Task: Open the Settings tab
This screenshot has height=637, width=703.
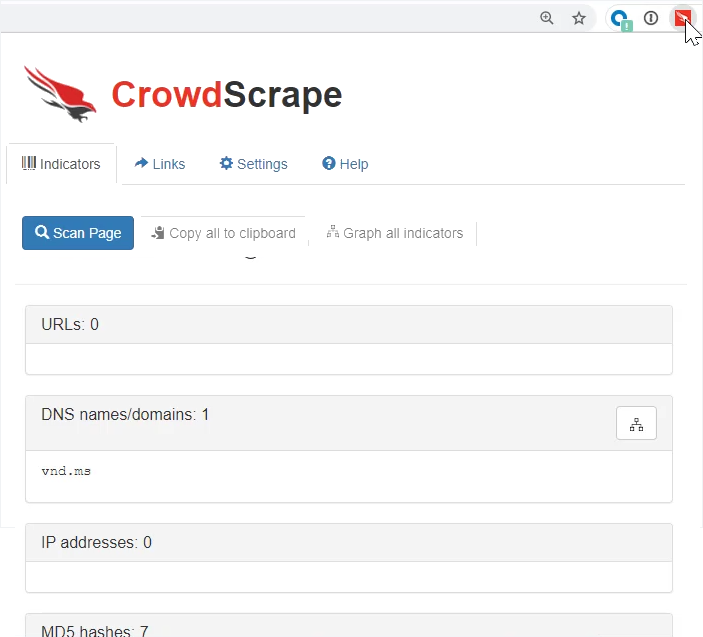Action: coord(253,164)
